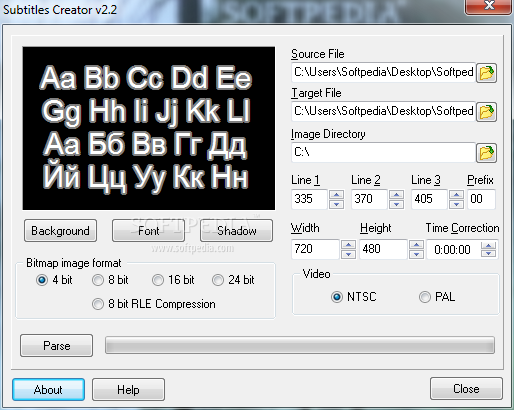Decrease the Line 3 value
Viewport: 514px width, 410px height.
(x=456, y=204)
